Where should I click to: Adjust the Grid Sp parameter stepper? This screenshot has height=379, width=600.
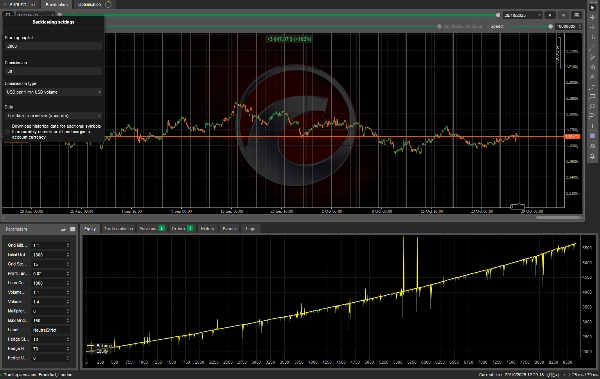click(68, 264)
